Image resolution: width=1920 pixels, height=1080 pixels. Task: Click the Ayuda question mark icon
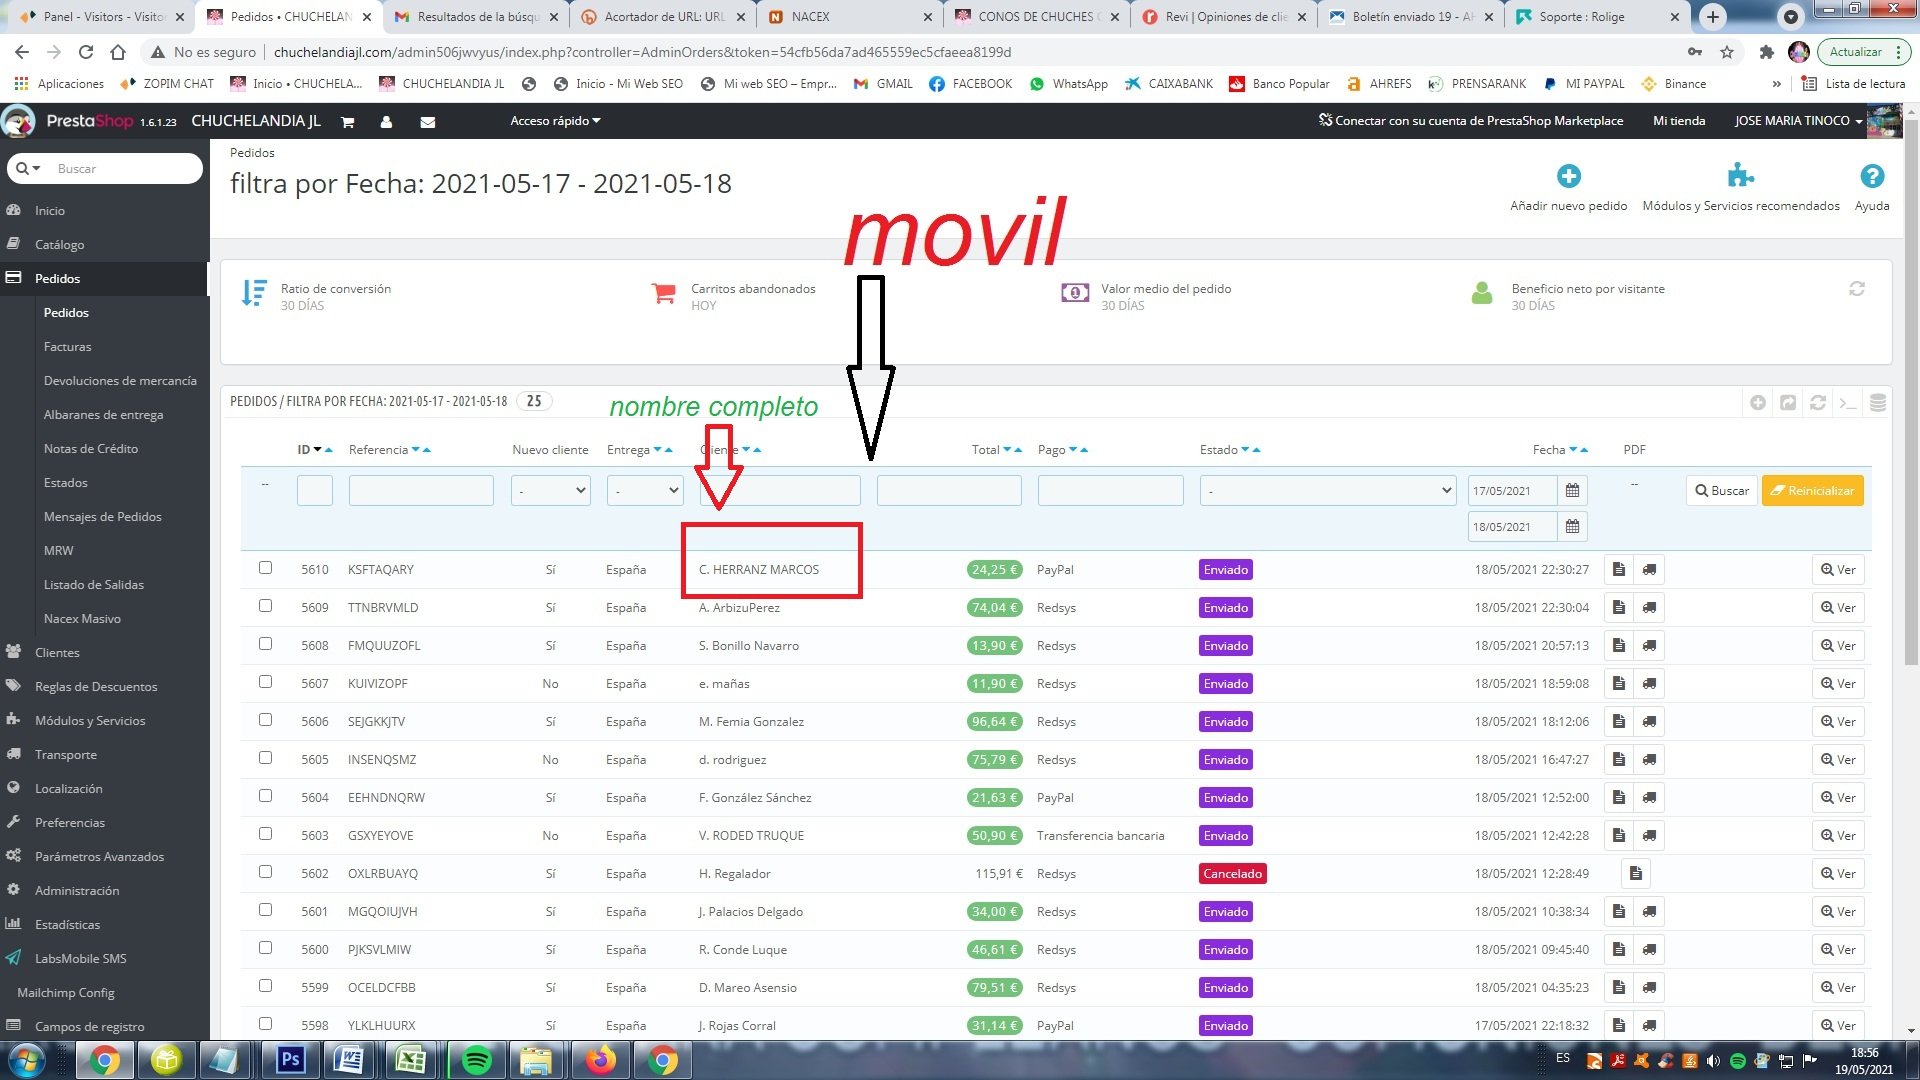[1871, 177]
